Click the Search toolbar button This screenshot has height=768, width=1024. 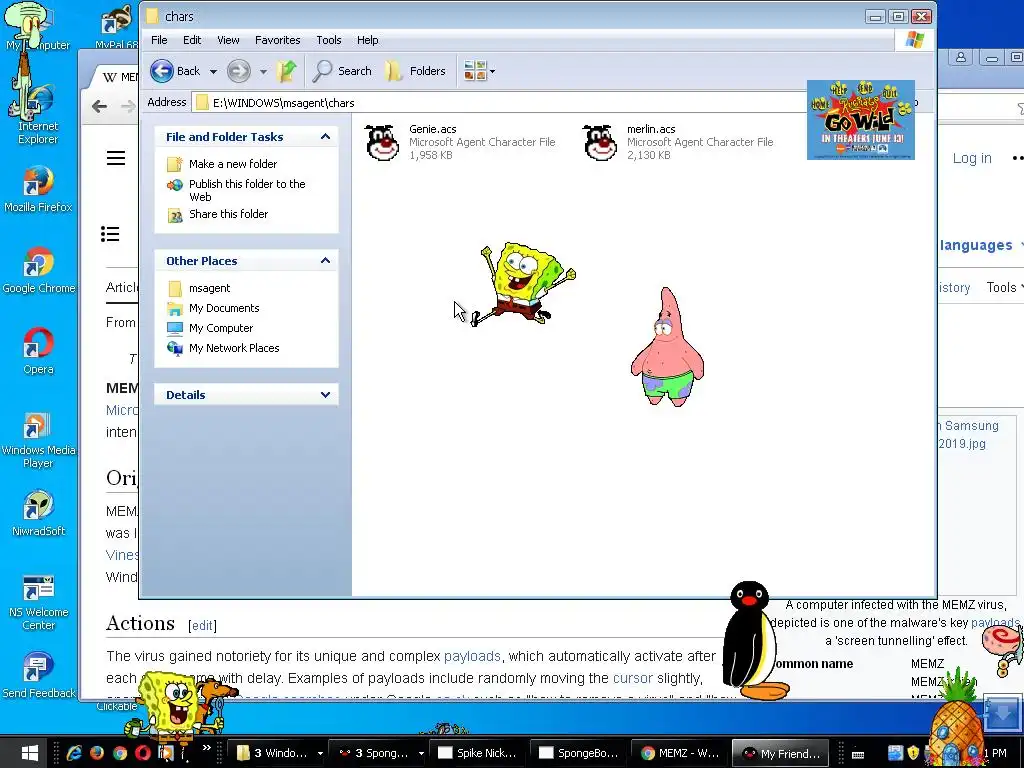click(x=342, y=71)
